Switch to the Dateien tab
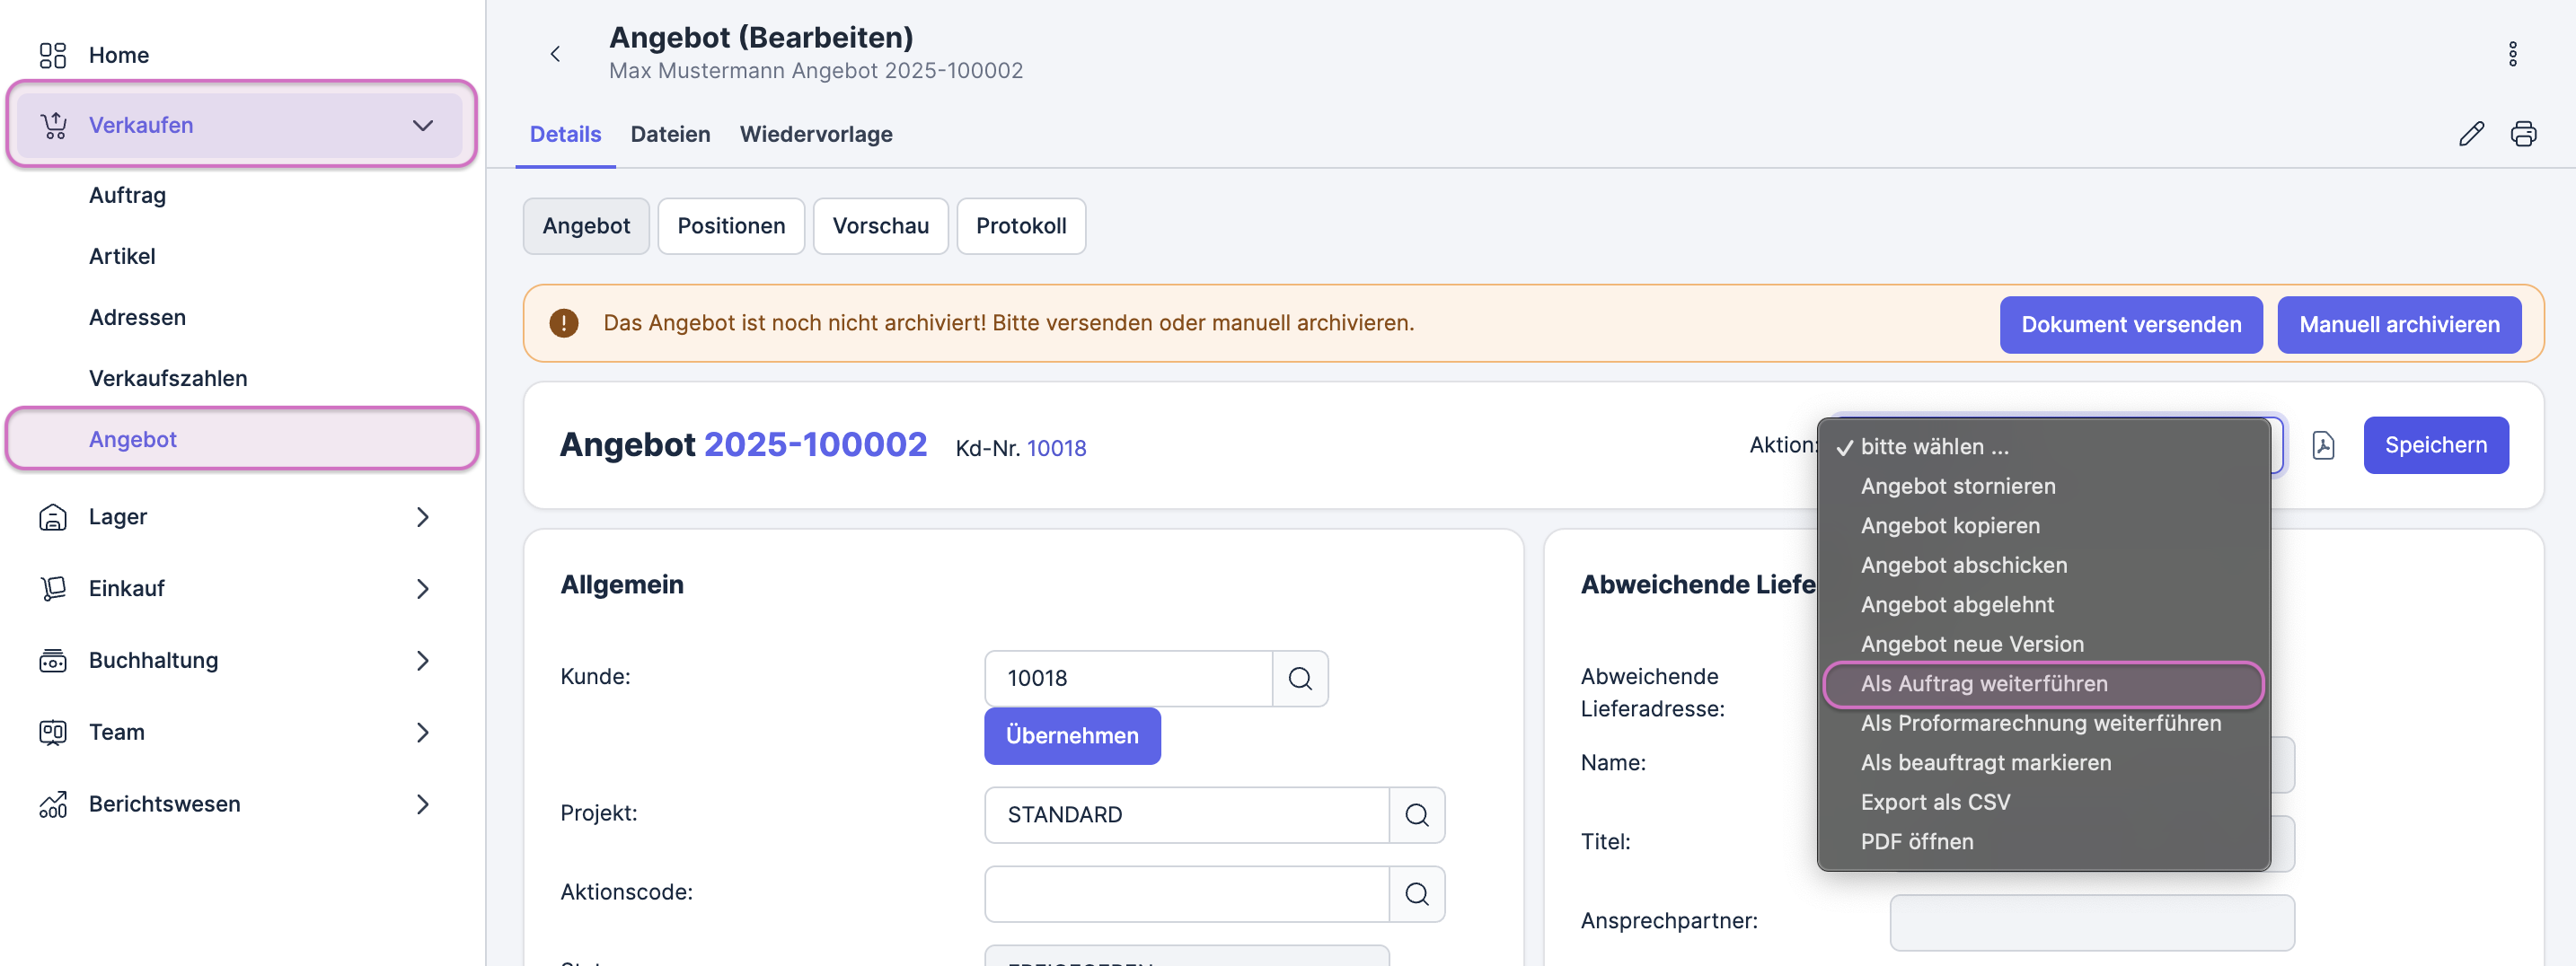The width and height of the screenshot is (2576, 966). [x=670, y=134]
